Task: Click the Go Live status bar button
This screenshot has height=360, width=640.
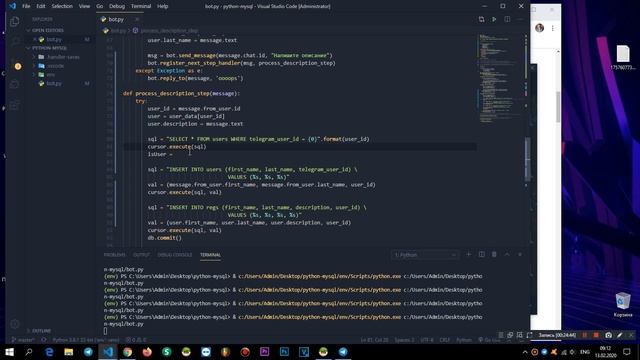Action: [x=489, y=340]
